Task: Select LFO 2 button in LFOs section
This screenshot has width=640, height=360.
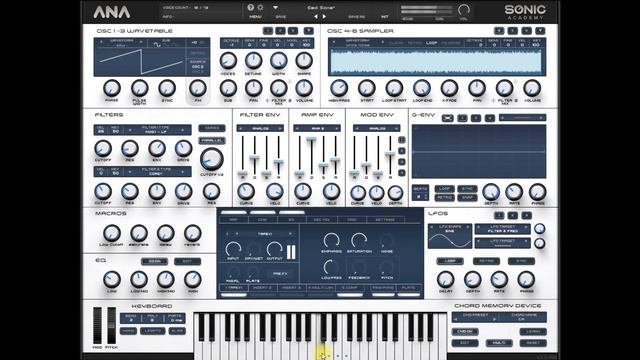Action: [513, 215]
